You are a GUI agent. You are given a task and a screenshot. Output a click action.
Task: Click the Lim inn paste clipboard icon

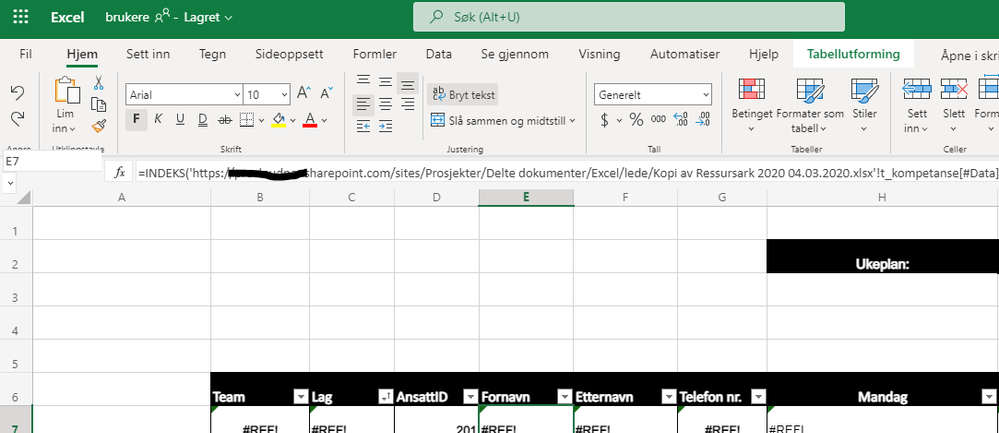point(67,90)
